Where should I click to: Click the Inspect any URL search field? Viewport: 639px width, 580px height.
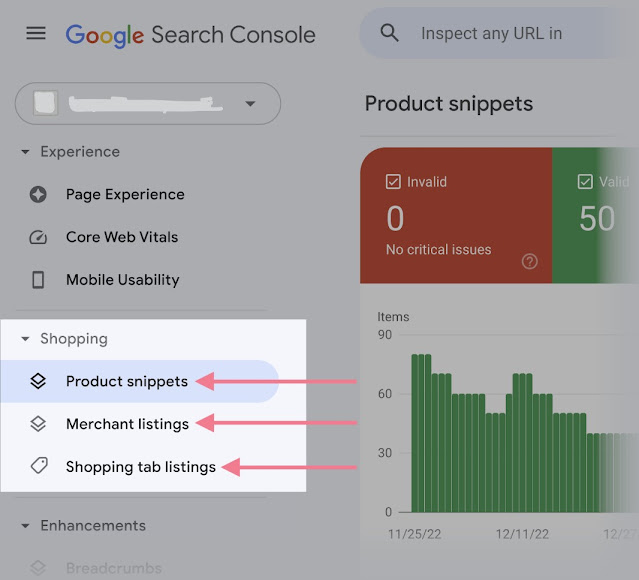(500, 34)
